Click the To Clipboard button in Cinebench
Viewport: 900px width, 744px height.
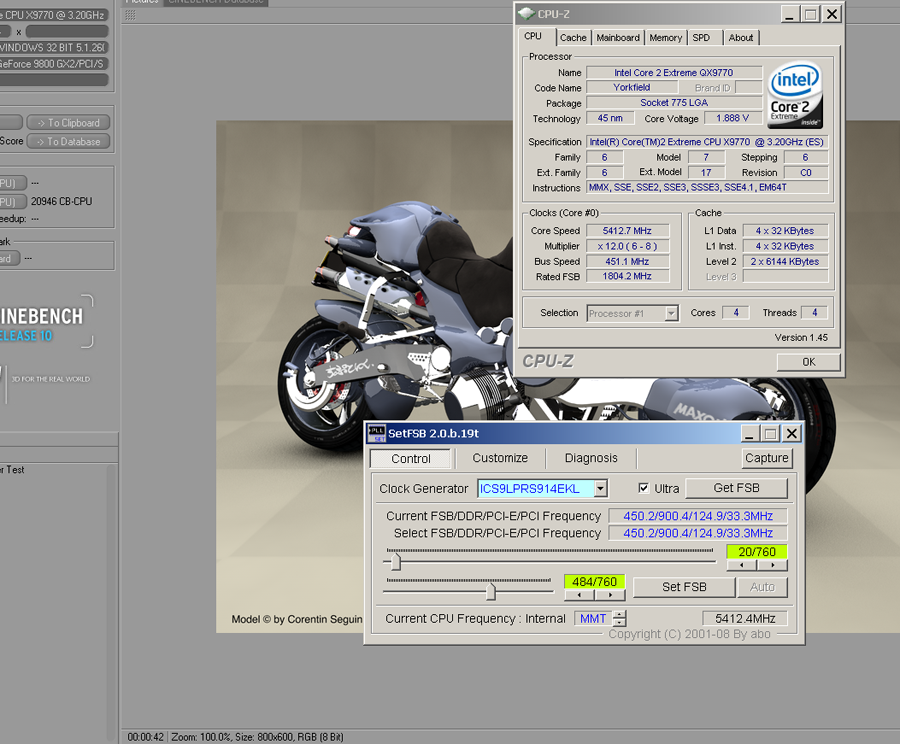click(68, 123)
